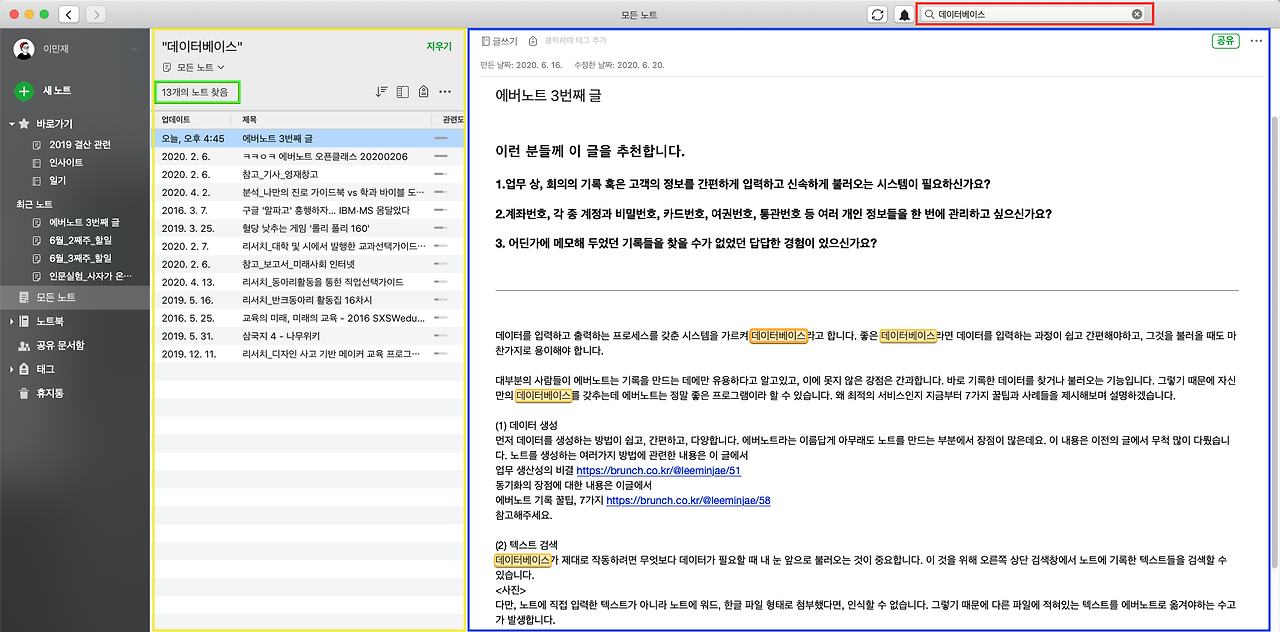Click the note header tag icon
Screen dimensions: 1280x632
(533, 41)
